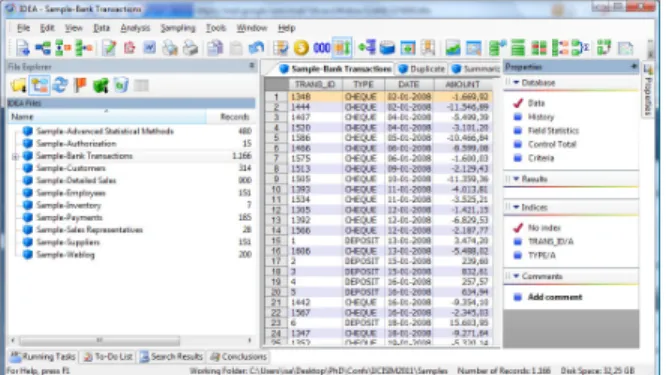Viewport: 666px width, 375px height.
Task: Click the File Explorer horizontal scrollbar thumb
Action: 99,340
